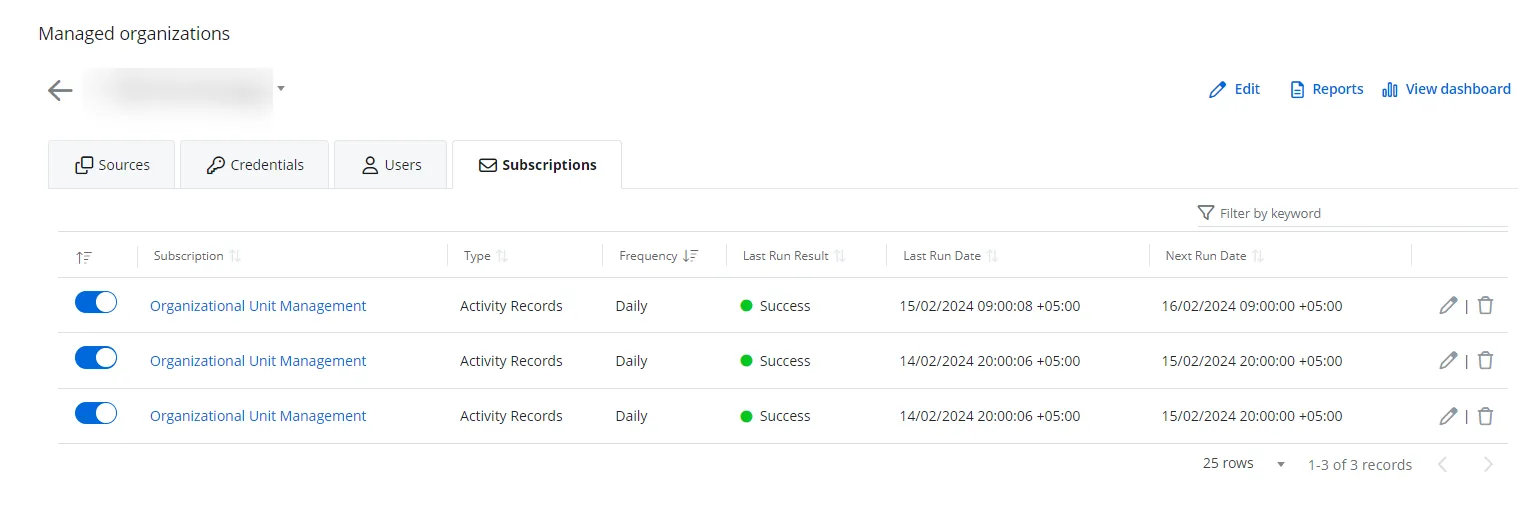
Task: Click the funnel filter icon
Action: (x=1206, y=213)
